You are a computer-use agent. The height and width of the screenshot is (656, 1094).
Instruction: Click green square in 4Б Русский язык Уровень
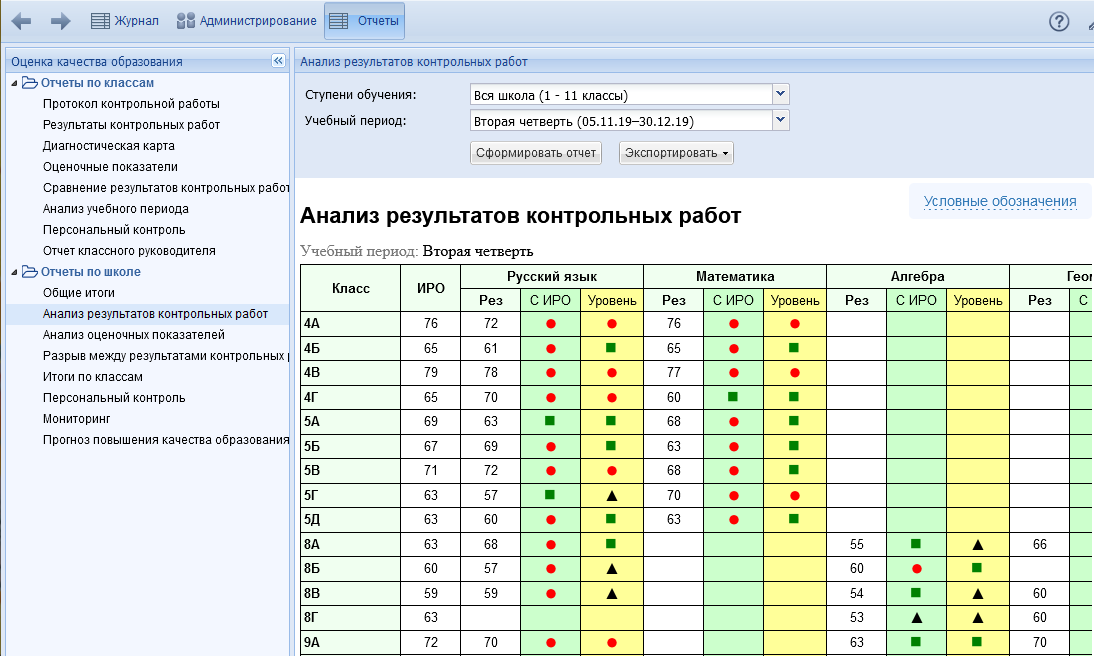point(611,348)
